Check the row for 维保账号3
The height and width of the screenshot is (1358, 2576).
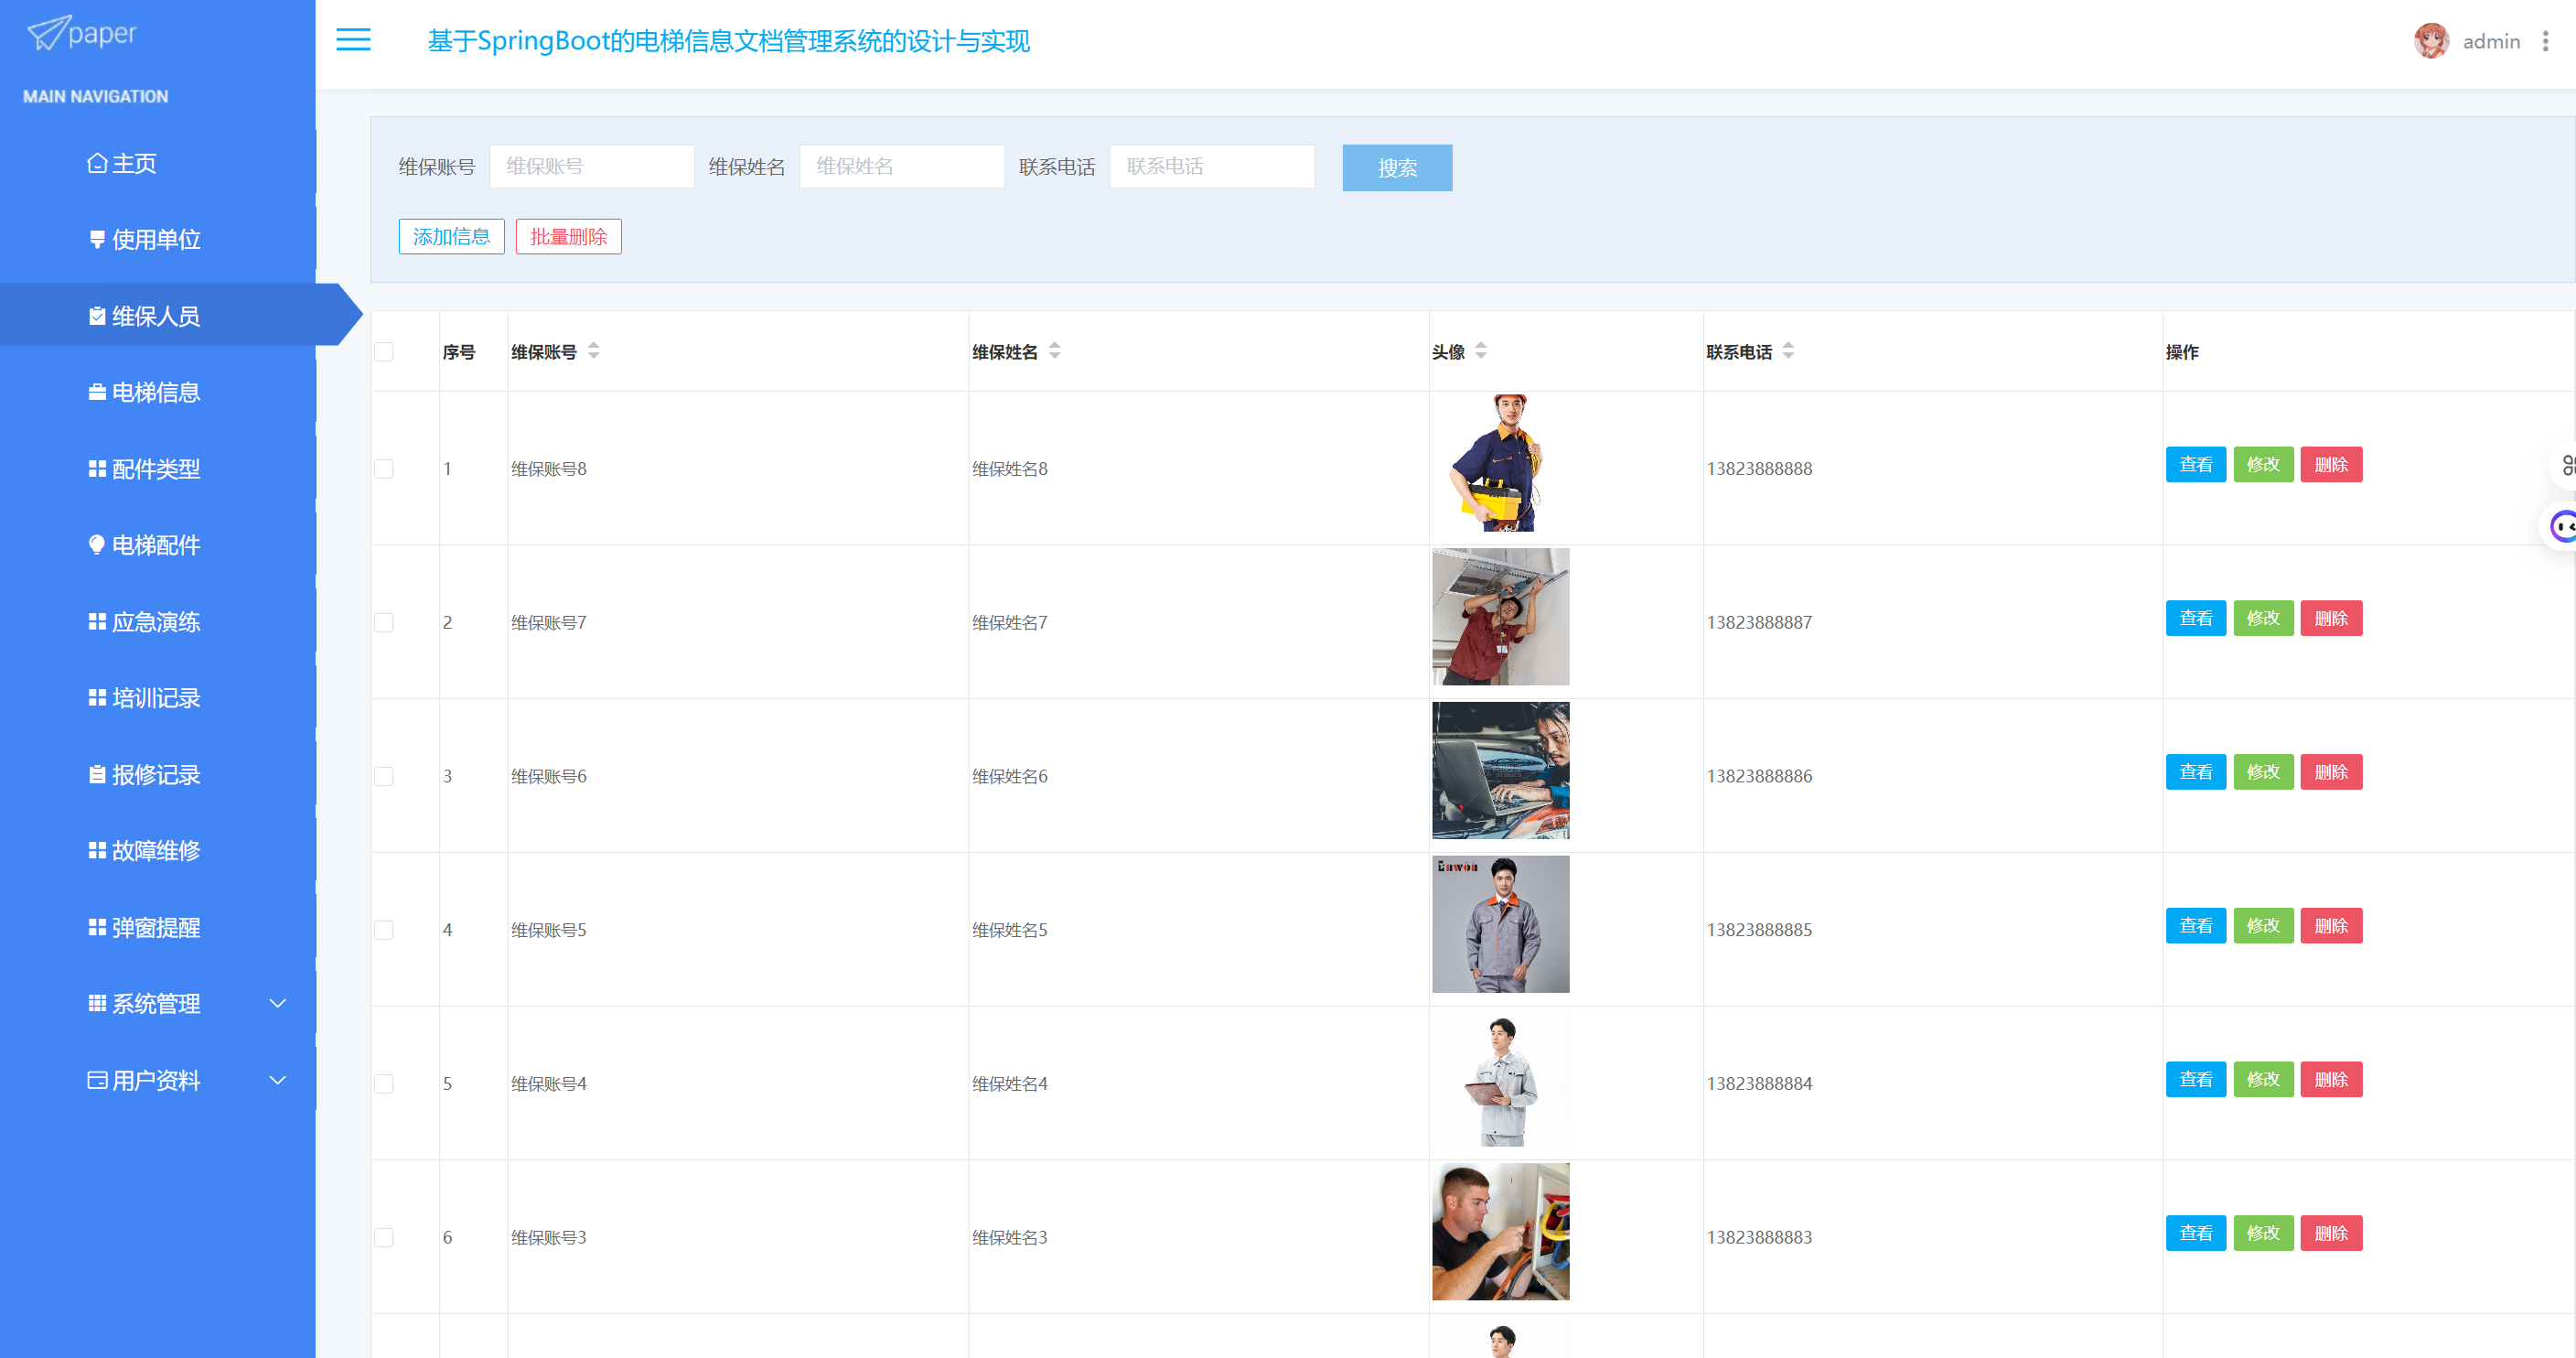tap(384, 1238)
